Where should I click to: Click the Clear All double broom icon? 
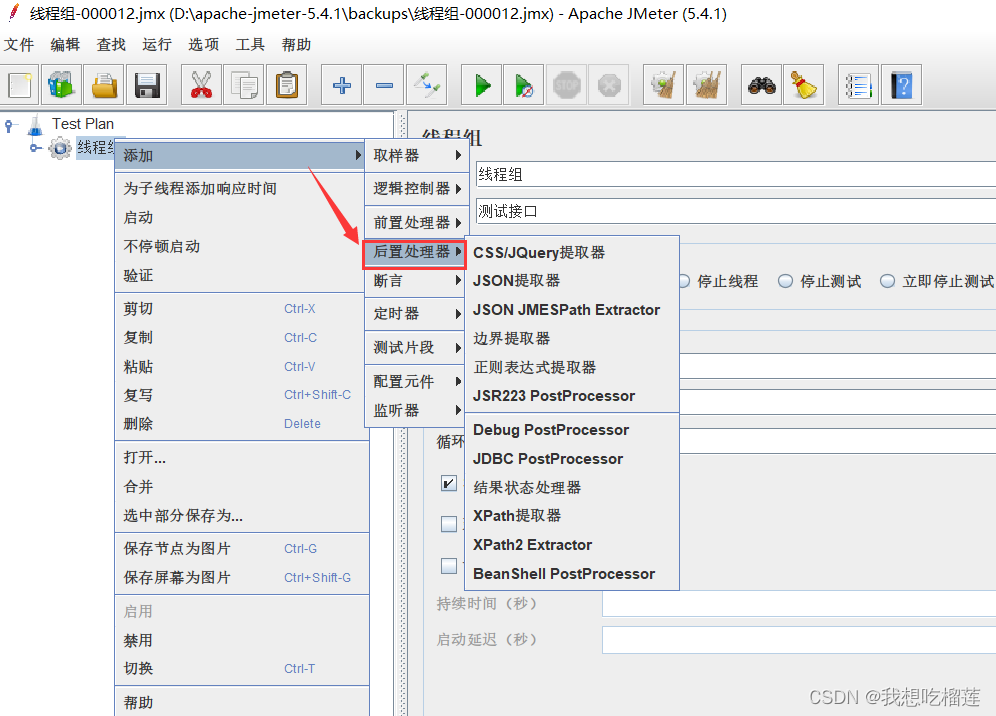tap(706, 84)
